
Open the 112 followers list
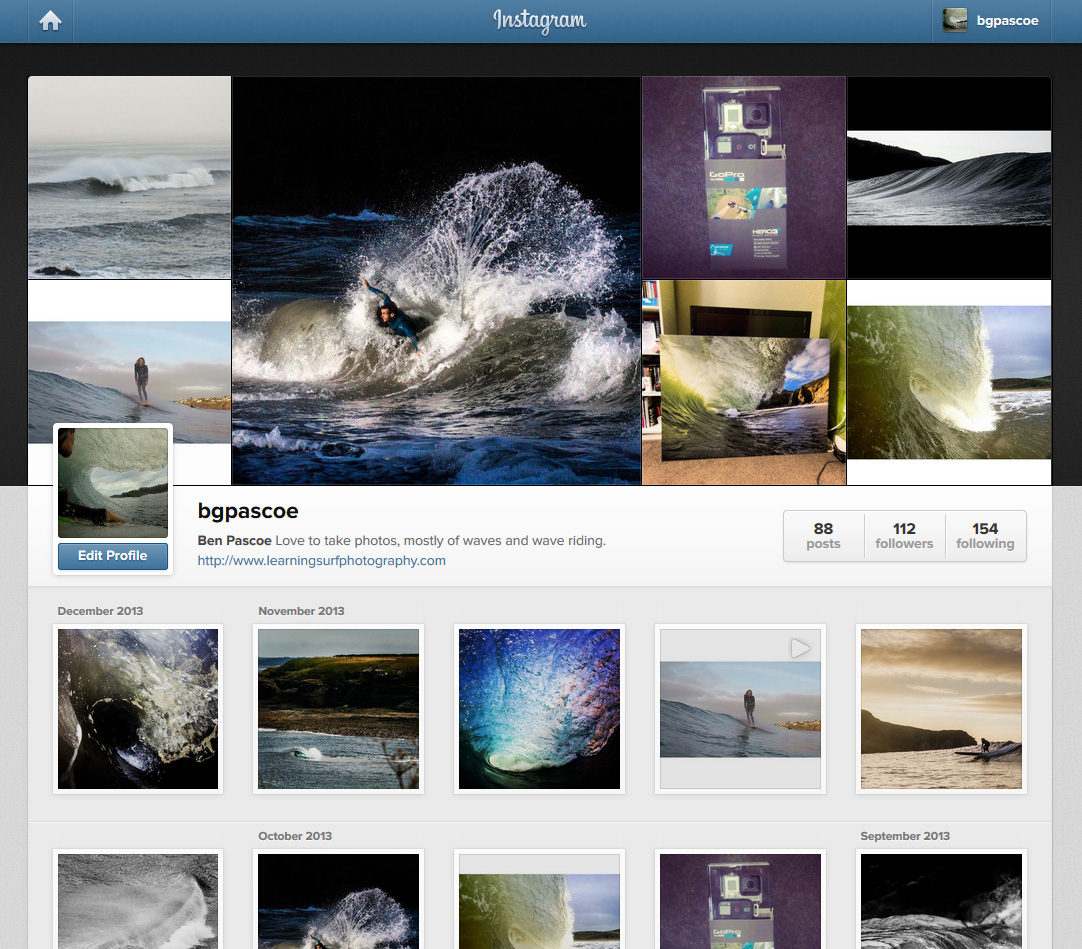tap(904, 536)
